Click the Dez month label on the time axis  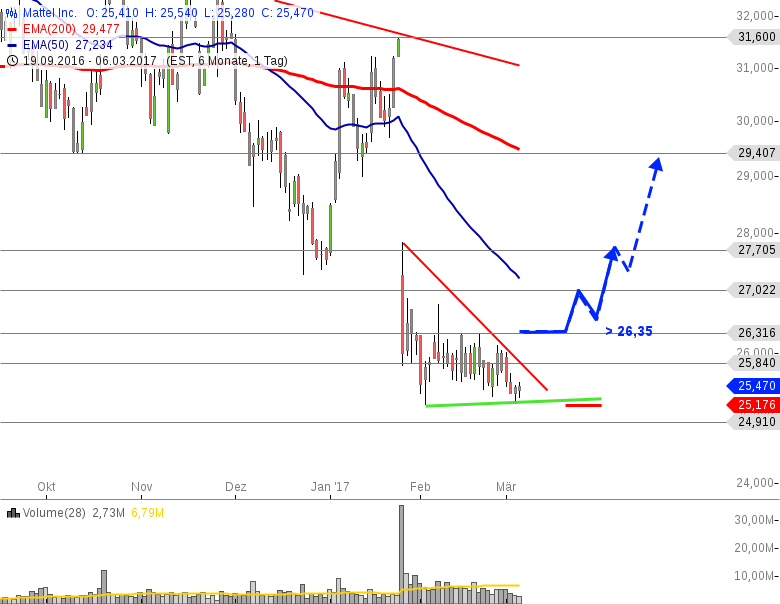point(236,487)
